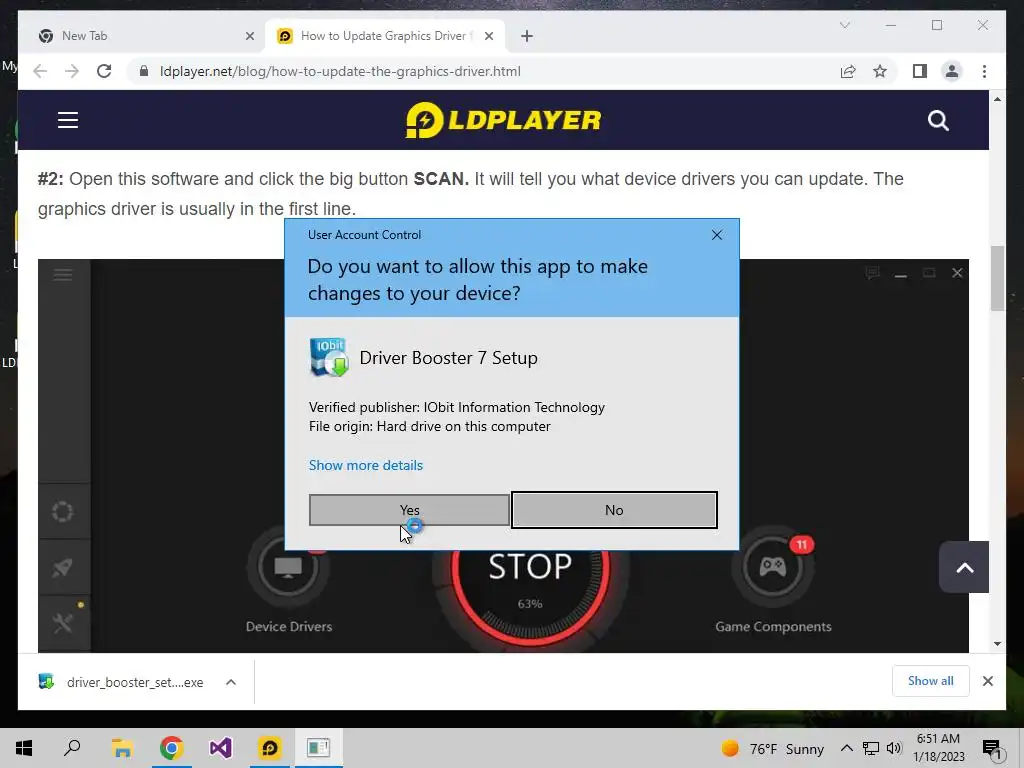Share this page icon

coord(848,71)
